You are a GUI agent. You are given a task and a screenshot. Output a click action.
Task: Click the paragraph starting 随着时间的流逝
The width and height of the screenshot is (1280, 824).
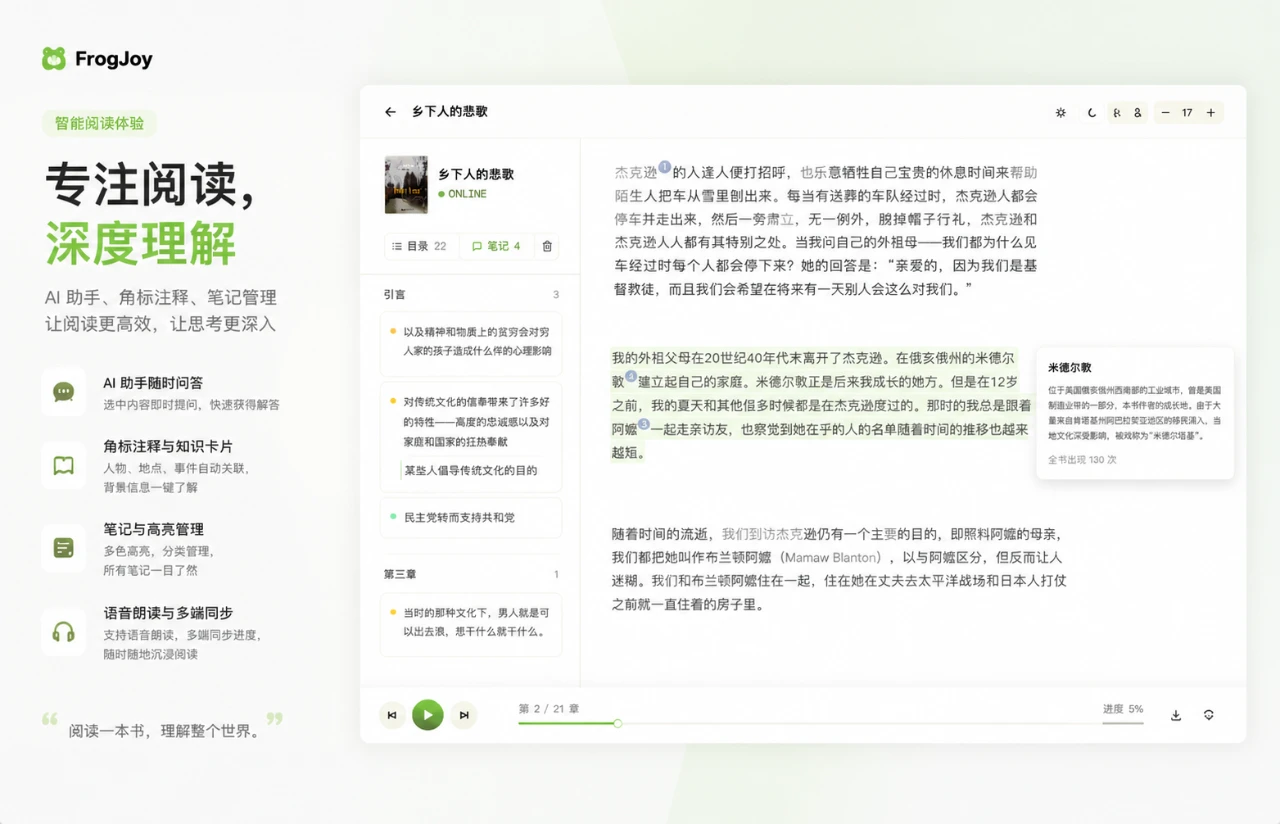838,569
